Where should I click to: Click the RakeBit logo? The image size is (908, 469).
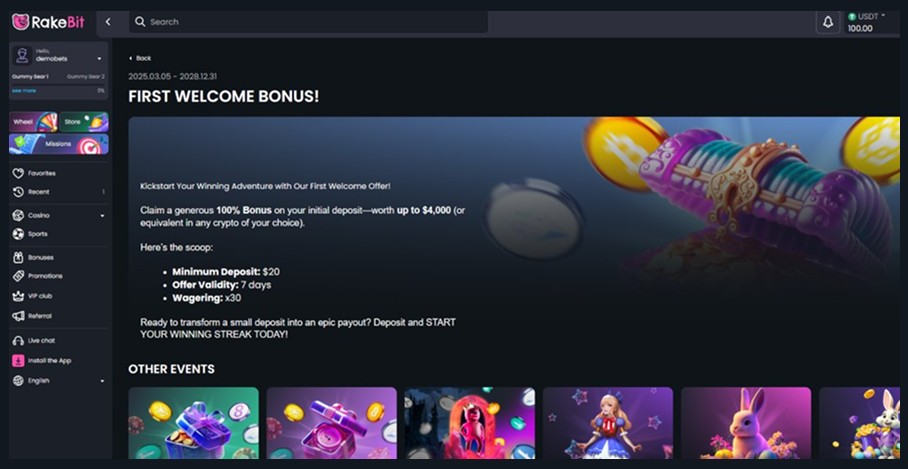pos(48,22)
